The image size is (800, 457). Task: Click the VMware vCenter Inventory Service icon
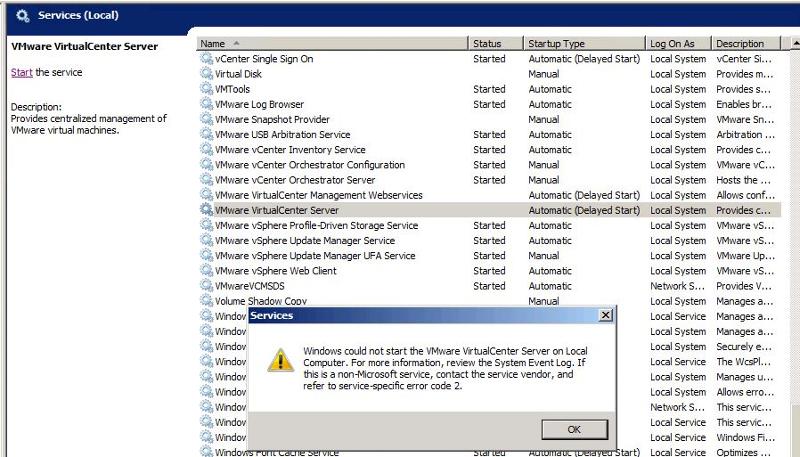coord(206,149)
